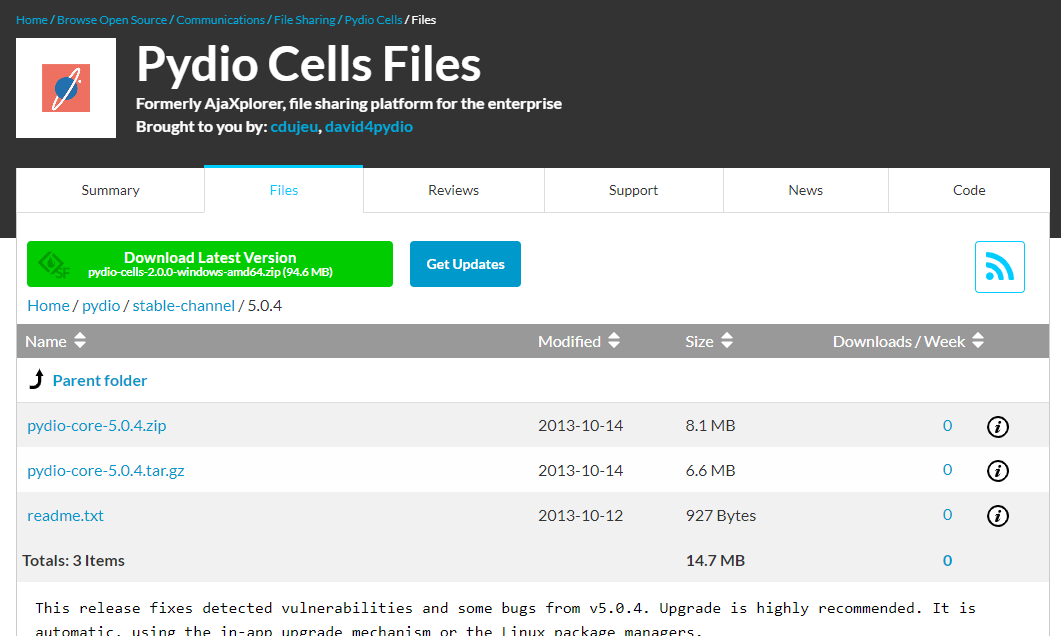Click the Parent folder up-arrow icon
Viewport: 1061px width, 636px height.
37,380
